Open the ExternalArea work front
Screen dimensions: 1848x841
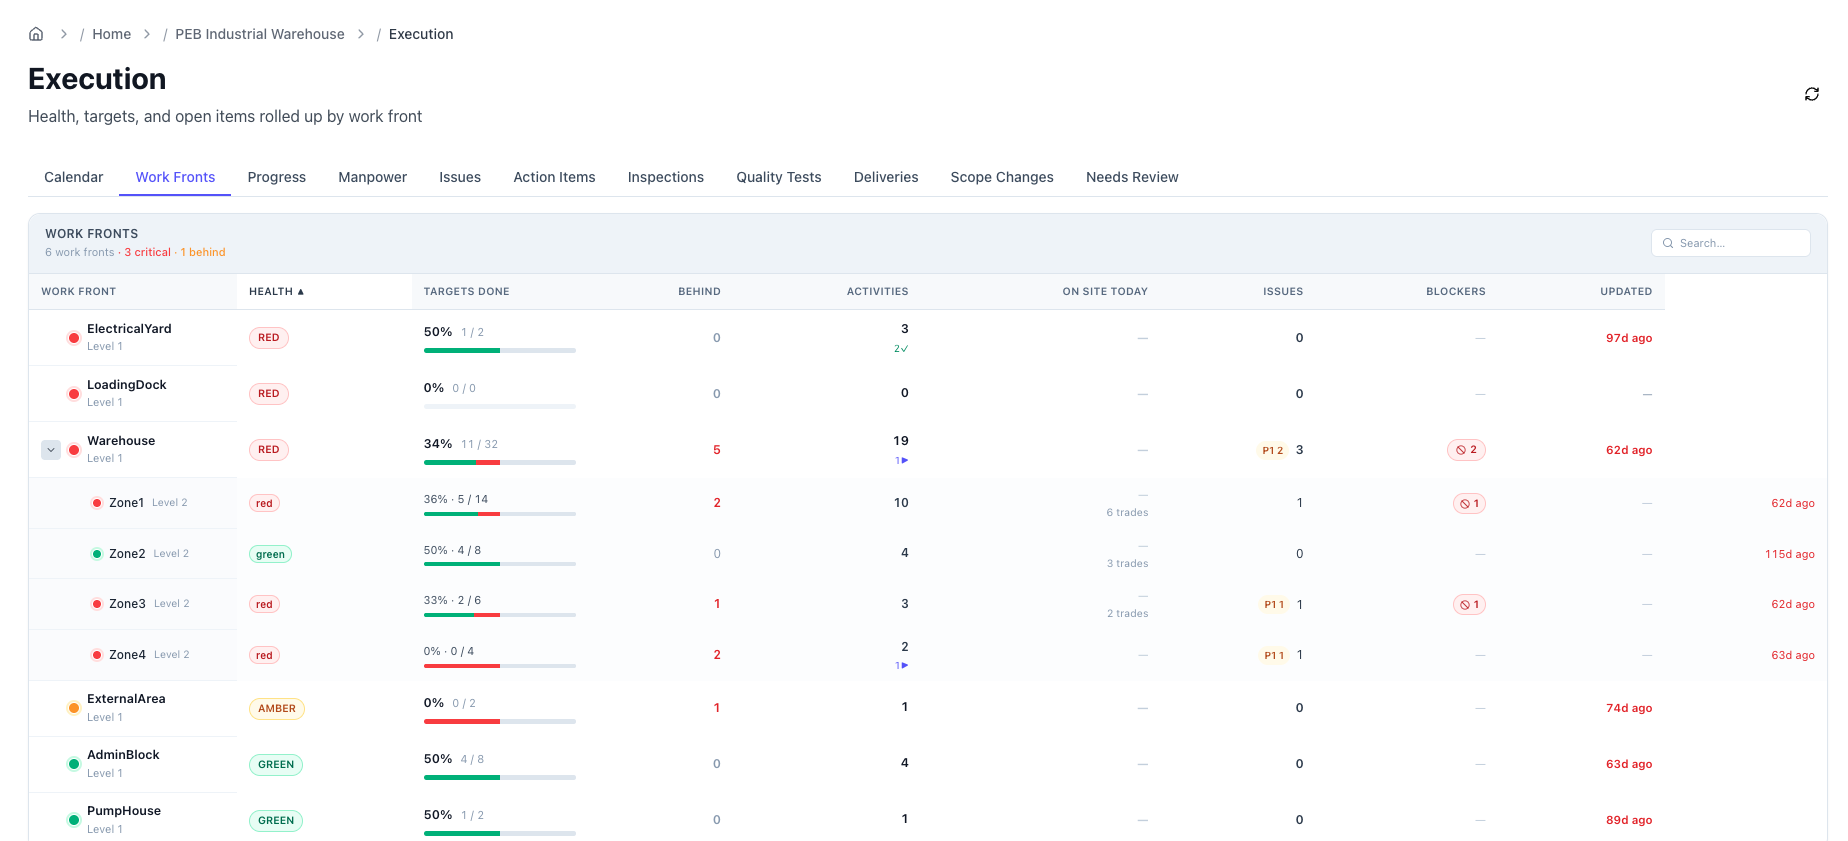126,699
